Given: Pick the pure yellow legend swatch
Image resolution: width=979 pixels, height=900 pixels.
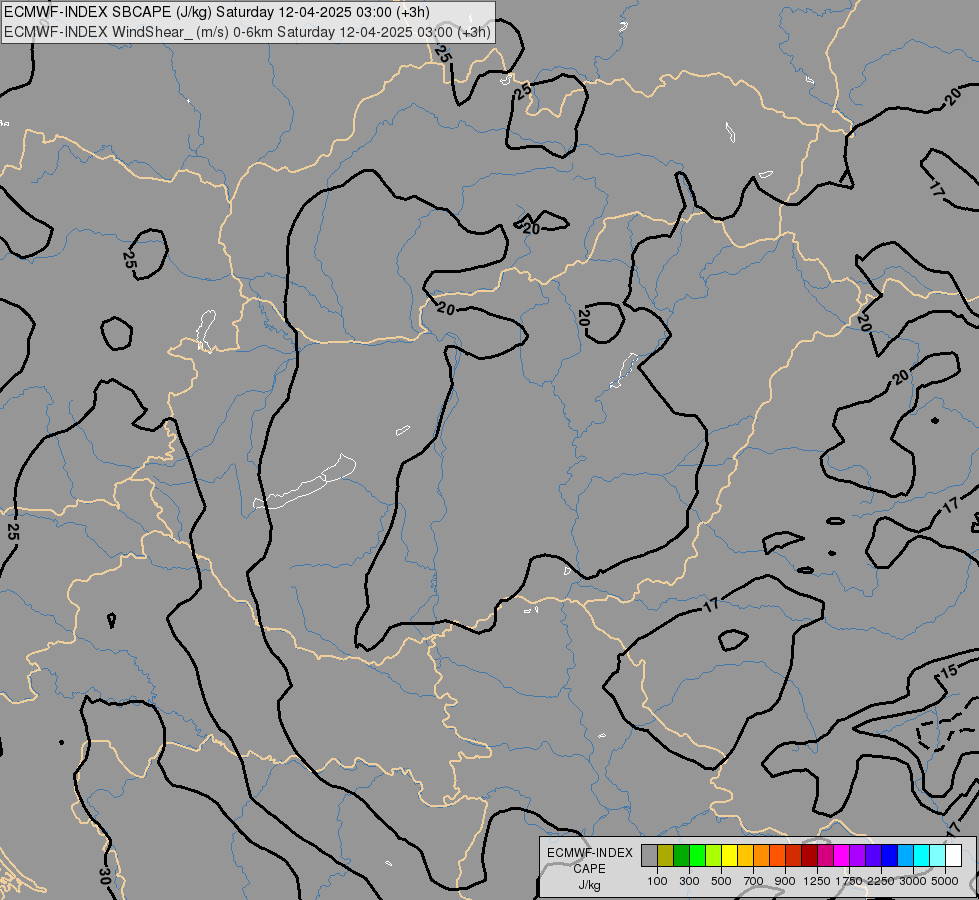Looking at the screenshot, I should tap(729, 855).
